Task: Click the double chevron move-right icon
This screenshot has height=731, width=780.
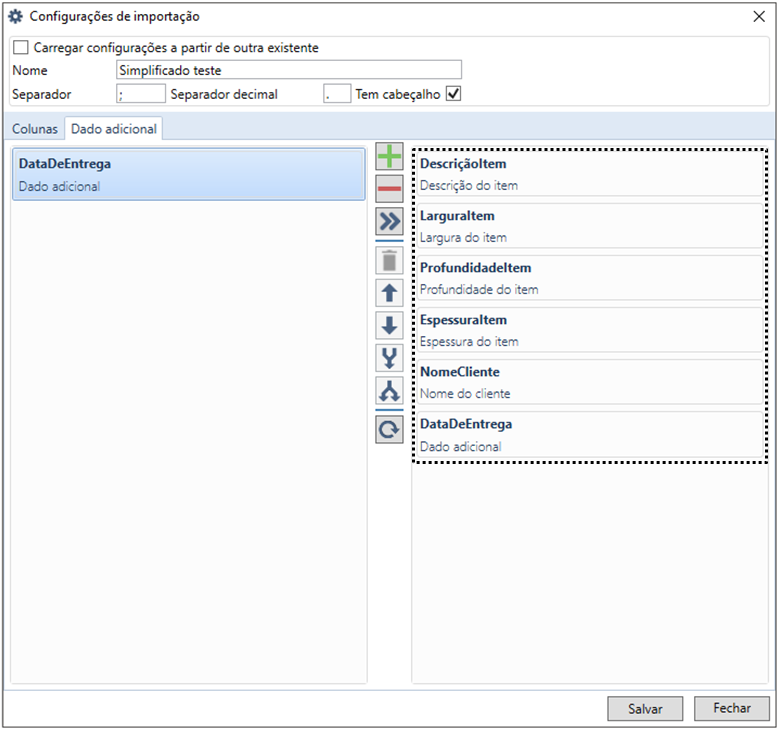Action: click(390, 221)
